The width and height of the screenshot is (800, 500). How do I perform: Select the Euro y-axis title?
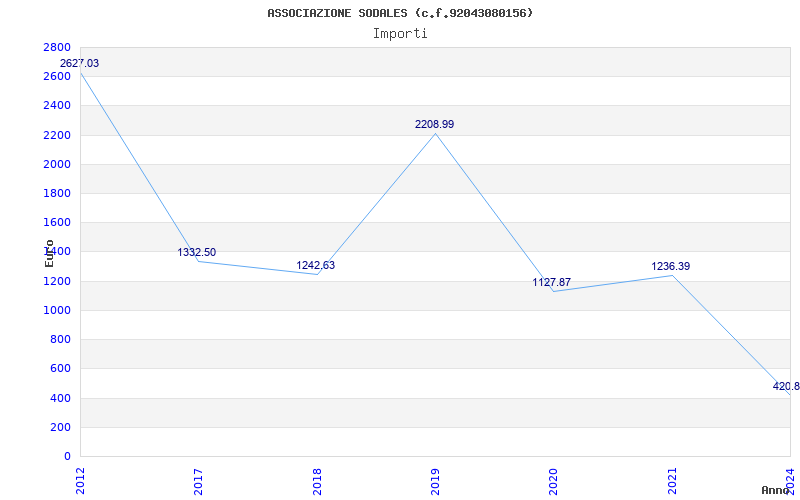[x=49, y=253]
